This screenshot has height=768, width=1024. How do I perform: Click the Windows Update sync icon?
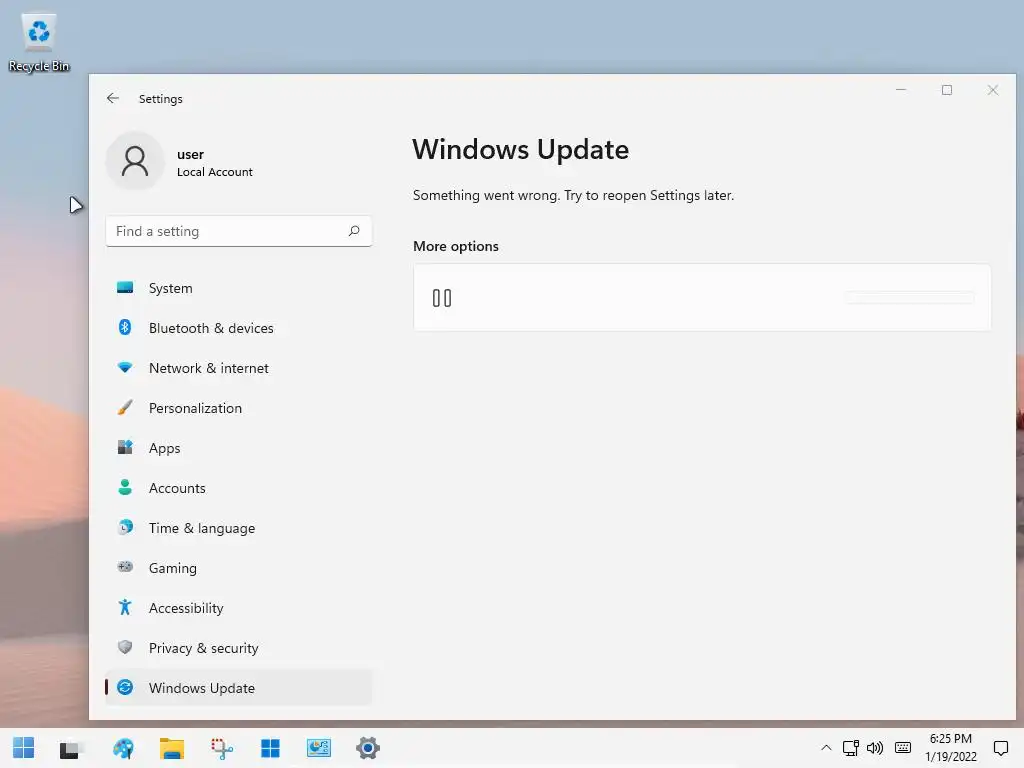click(125, 687)
